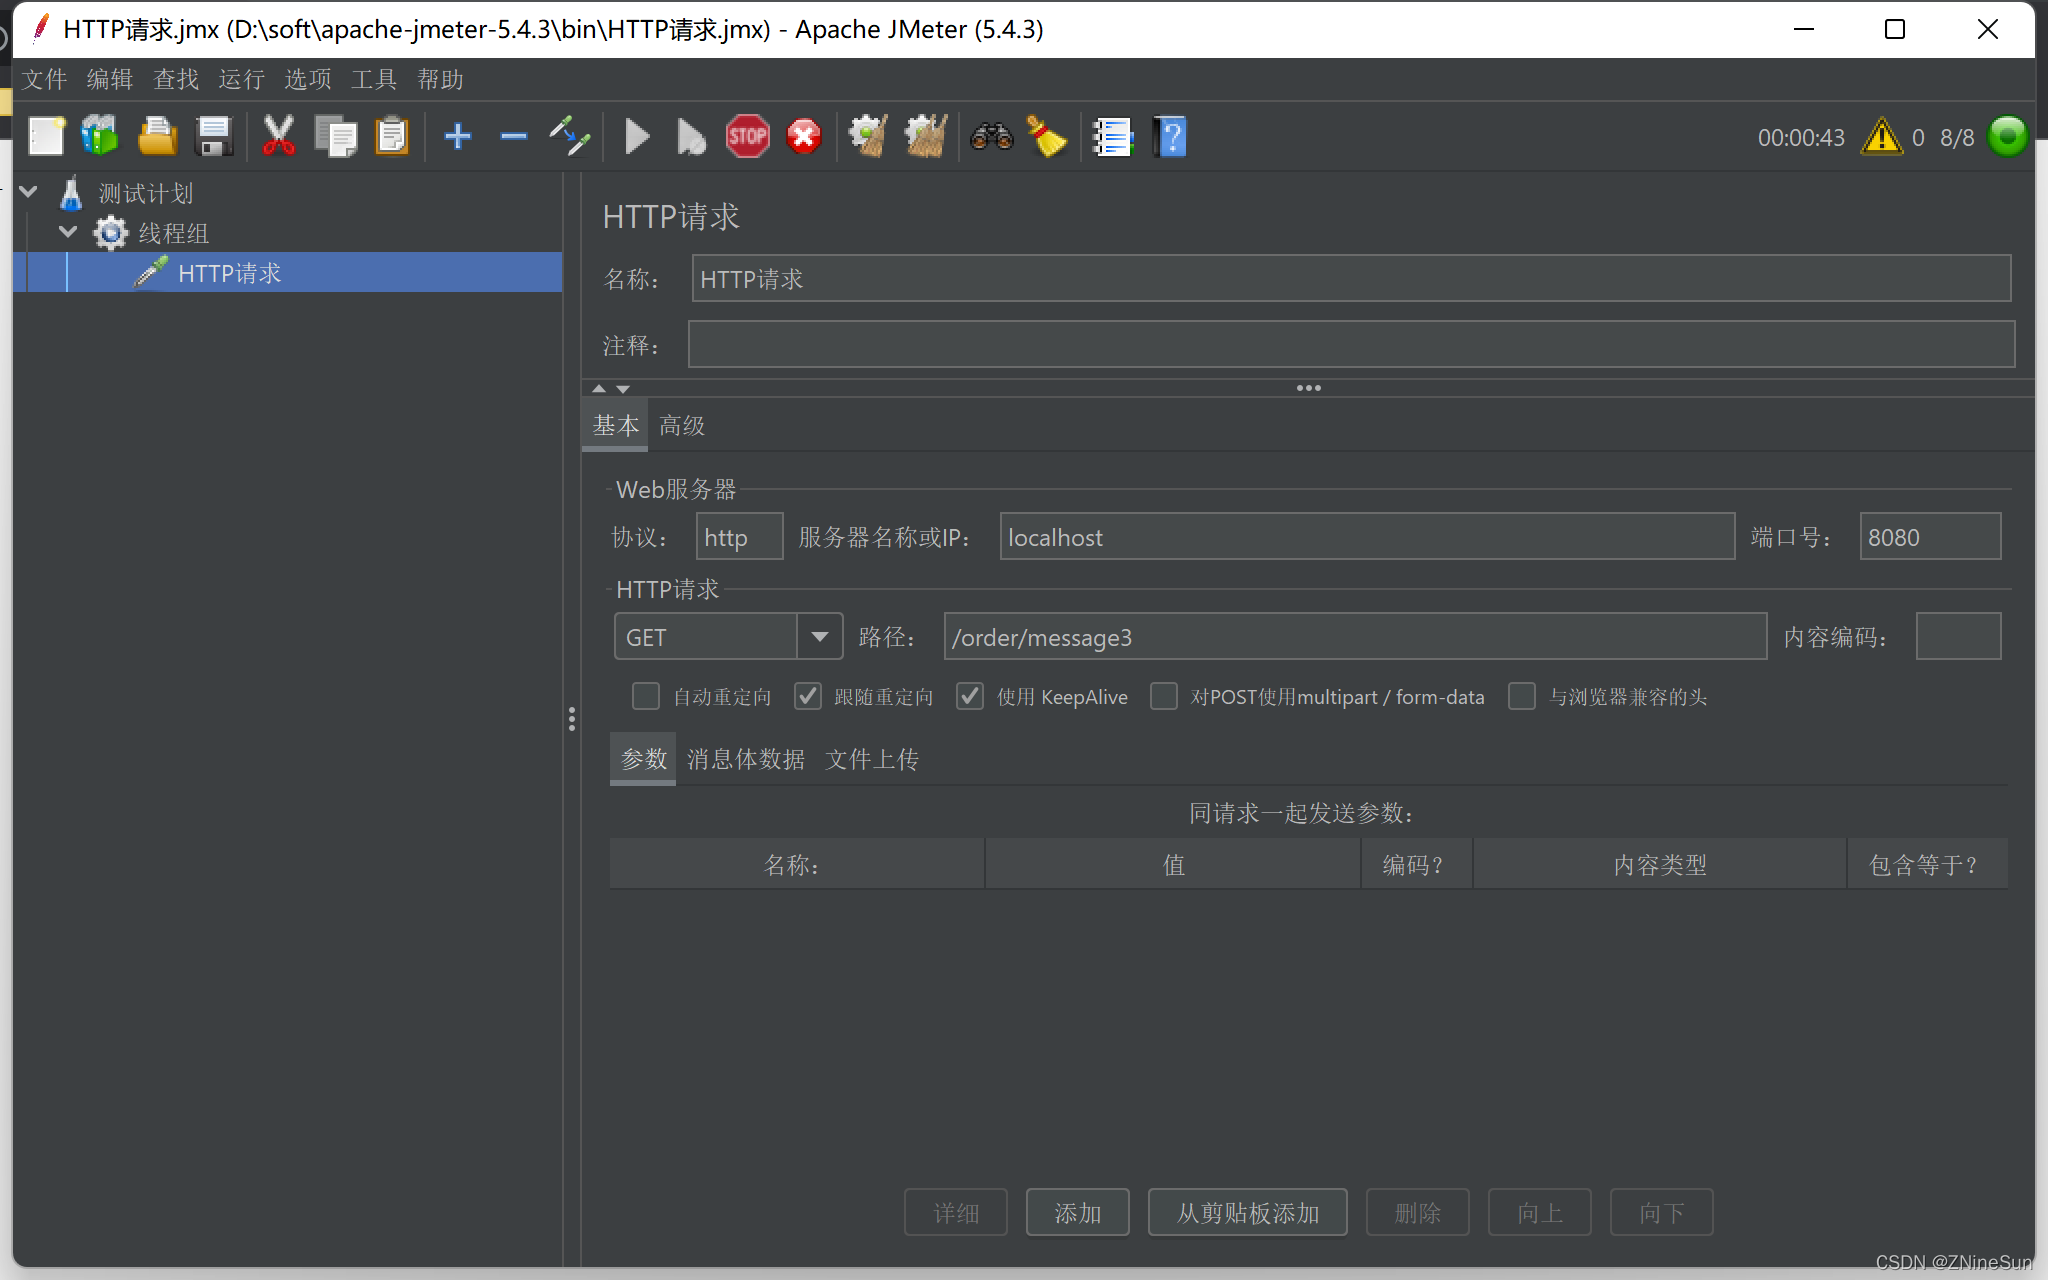
Task: Uncheck the 使用 KeepAlive checkbox
Action: [970, 696]
